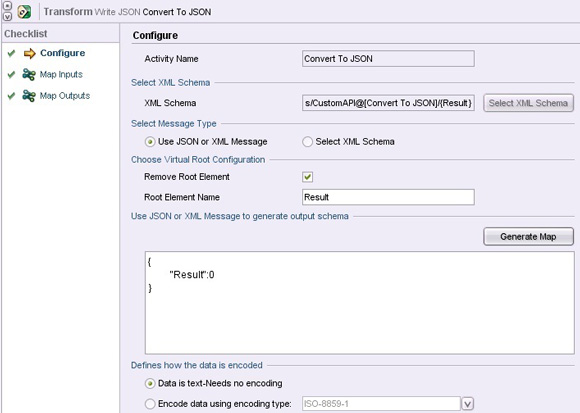580x413 pixels.
Task: Click the Generate Map button
Action: [x=528, y=237]
